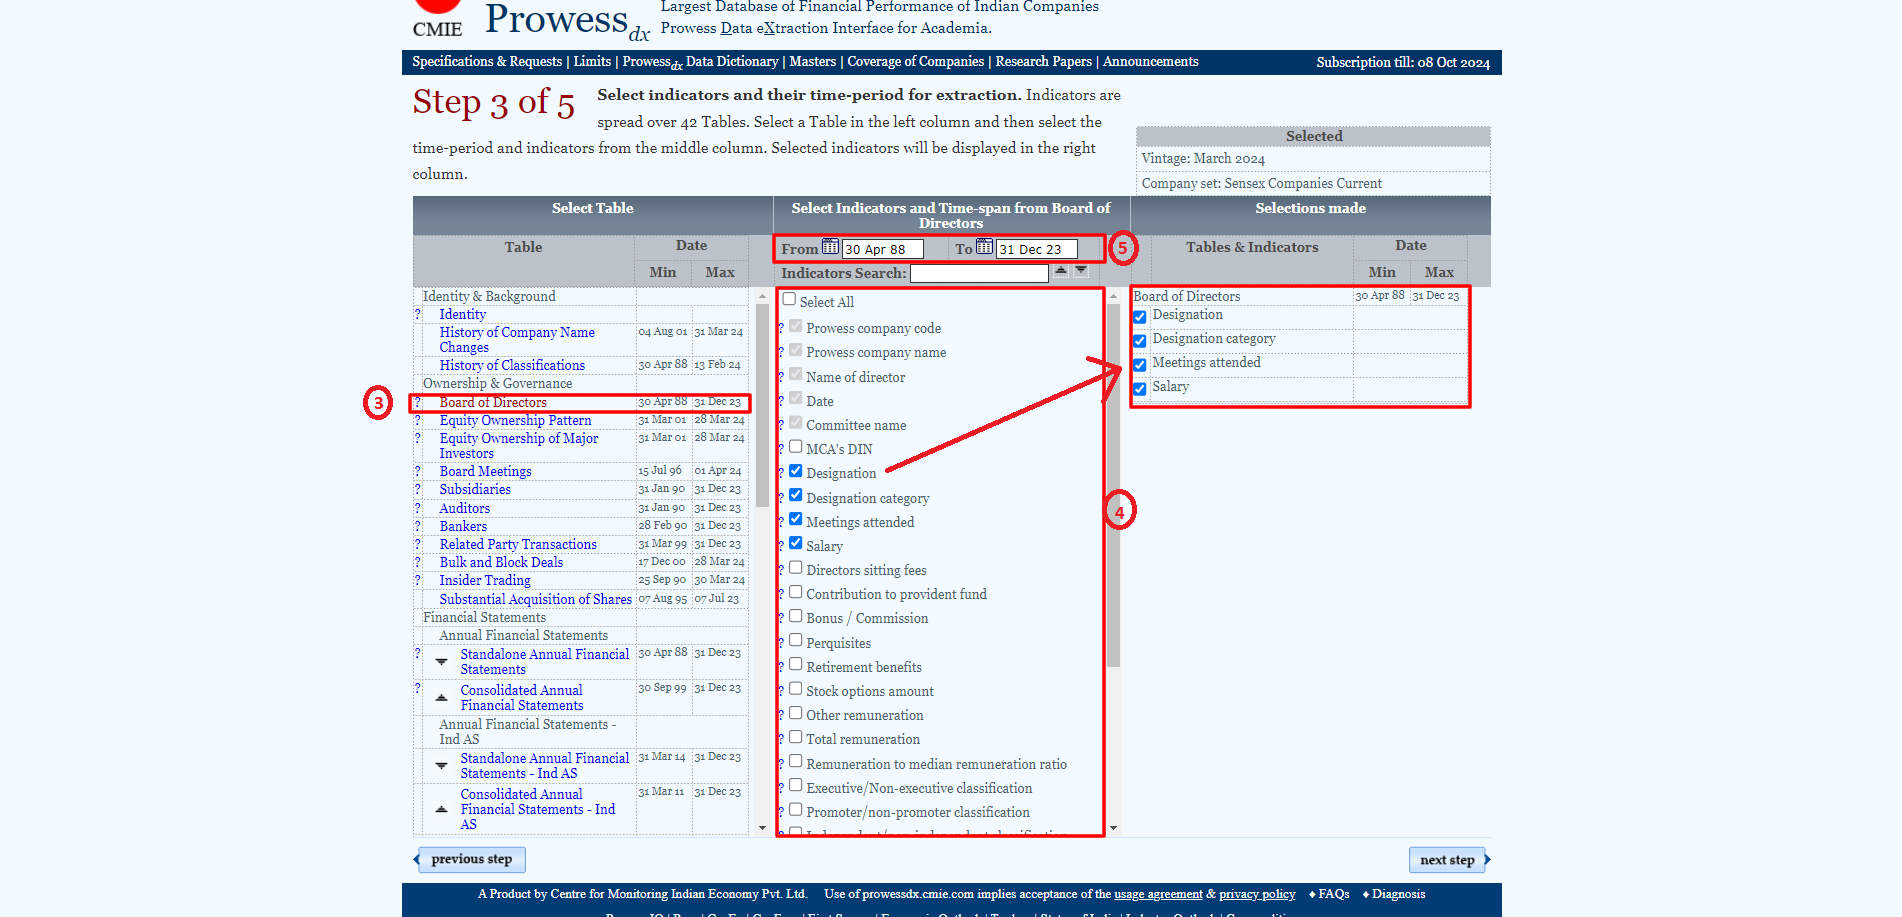
Task: Tick the Select All checkbox
Action: click(789, 299)
